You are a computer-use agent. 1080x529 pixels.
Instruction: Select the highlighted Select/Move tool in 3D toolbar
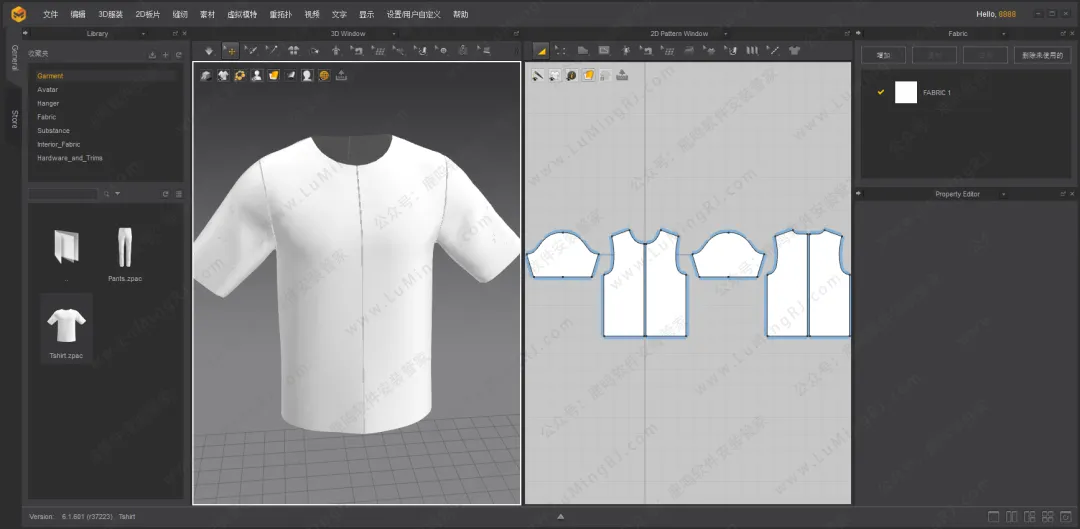click(231, 50)
